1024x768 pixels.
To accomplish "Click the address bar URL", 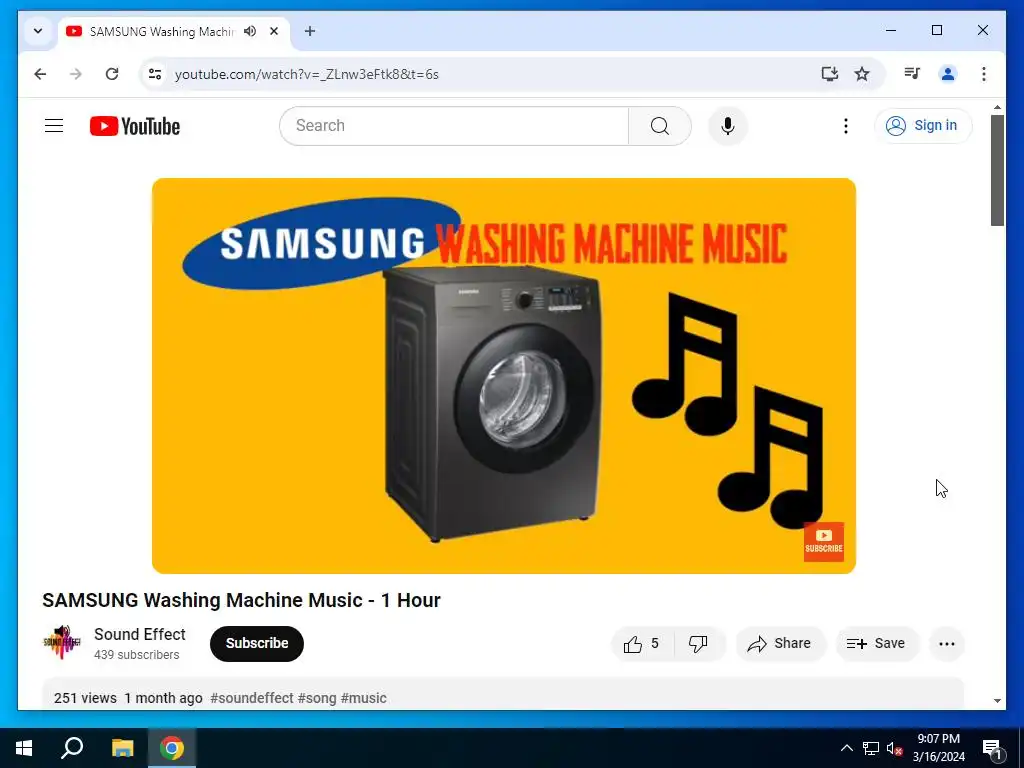I will 306,74.
